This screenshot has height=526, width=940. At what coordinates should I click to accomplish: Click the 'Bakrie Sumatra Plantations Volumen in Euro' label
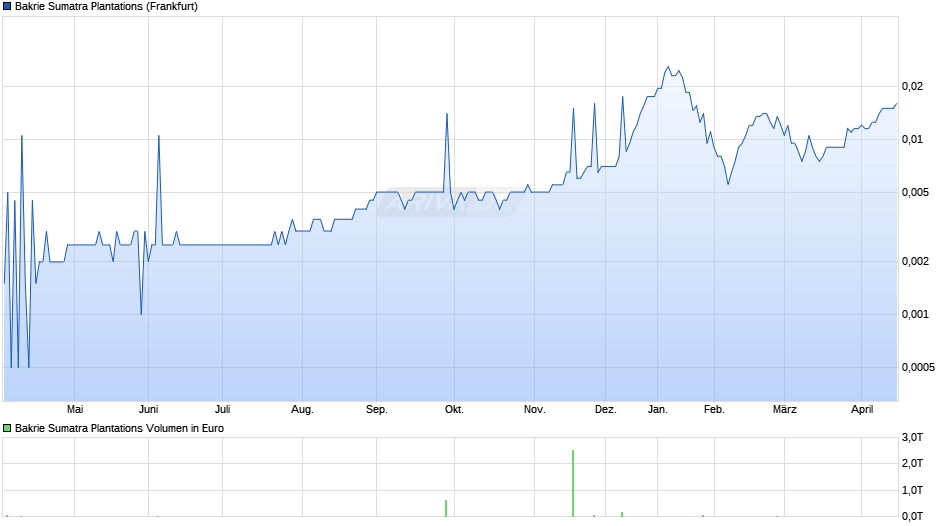pyautogui.click(x=119, y=428)
